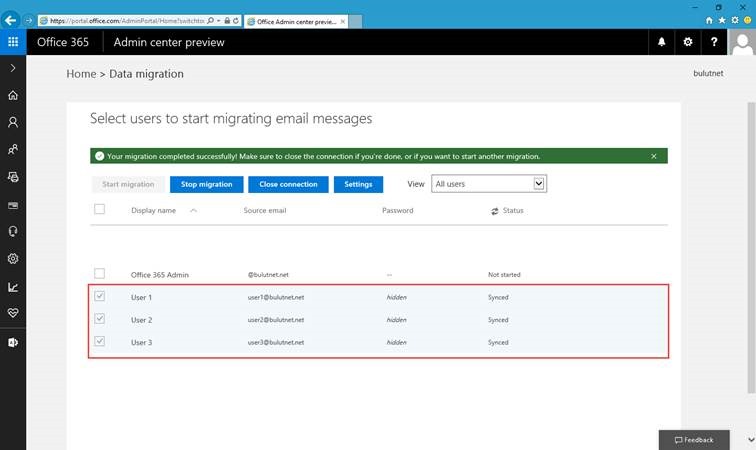Open browser tools gear icon
This screenshot has height=450, width=756.
[735, 20]
